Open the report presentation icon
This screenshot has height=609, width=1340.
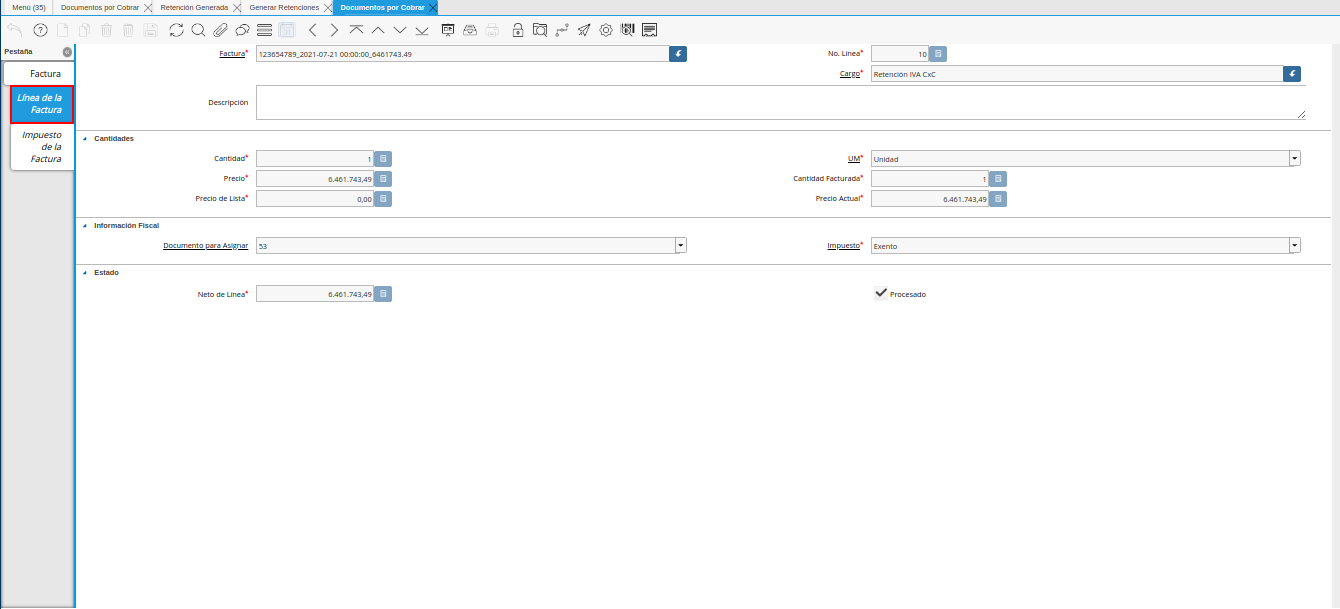tap(448, 30)
